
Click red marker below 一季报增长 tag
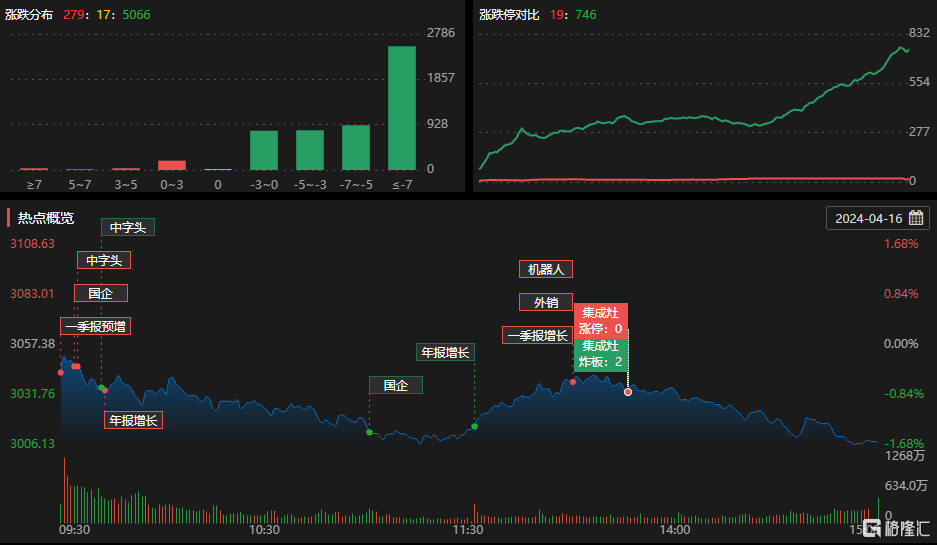click(572, 382)
